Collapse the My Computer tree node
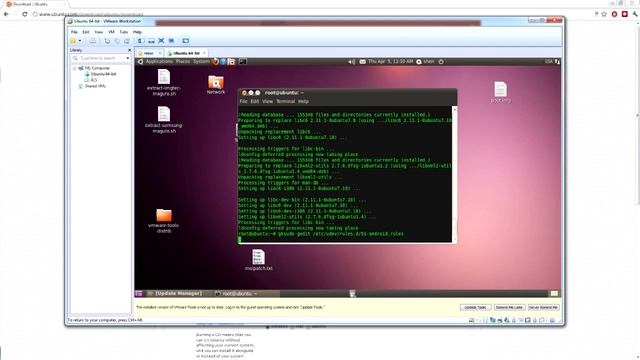The width and height of the screenshot is (640, 360). coord(75,68)
